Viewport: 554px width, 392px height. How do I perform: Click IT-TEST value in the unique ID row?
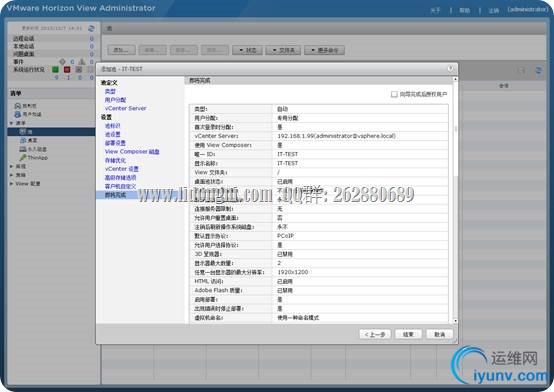tap(288, 154)
